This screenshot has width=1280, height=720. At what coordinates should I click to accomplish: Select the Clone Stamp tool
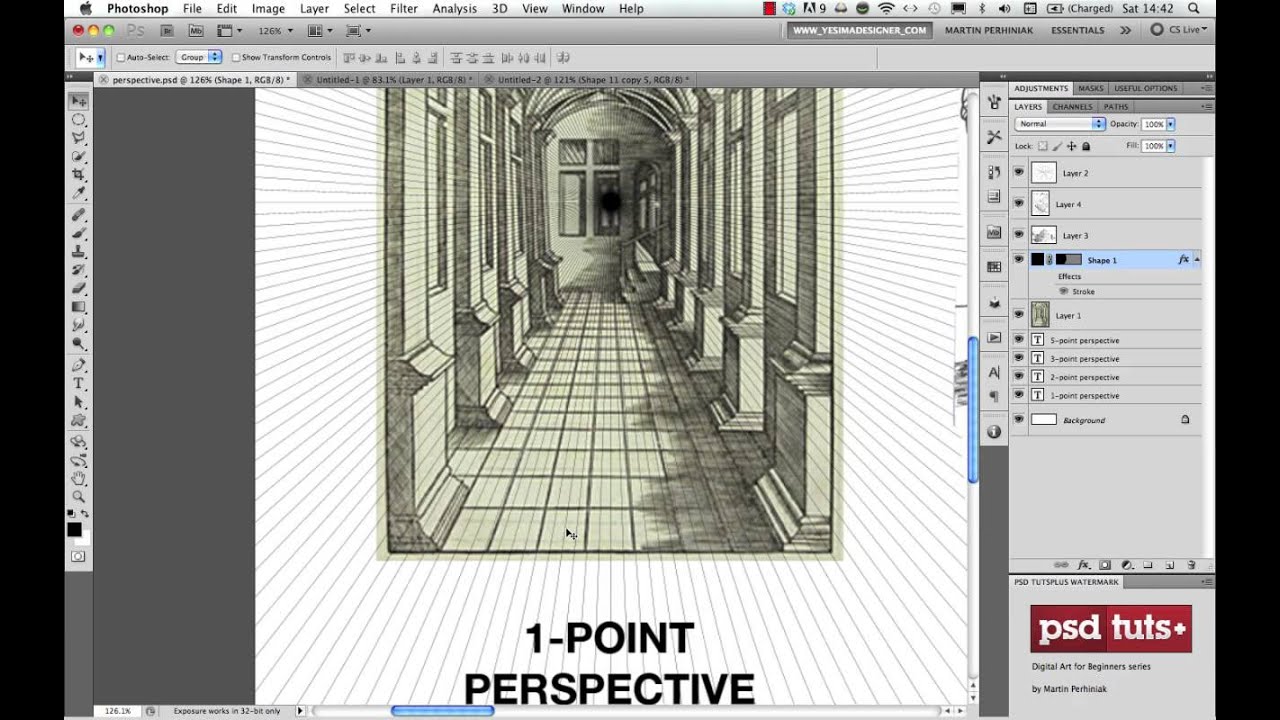(78, 252)
